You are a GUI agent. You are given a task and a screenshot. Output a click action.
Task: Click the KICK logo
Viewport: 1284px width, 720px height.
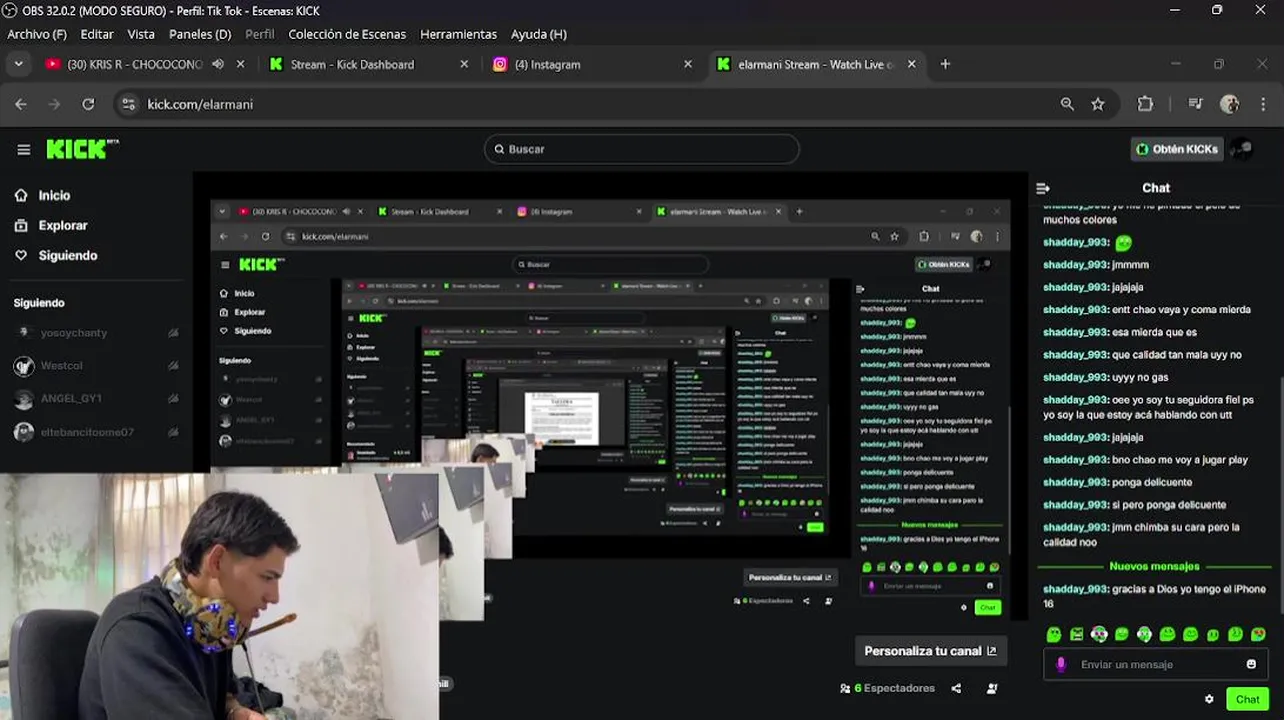click(82, 149)
